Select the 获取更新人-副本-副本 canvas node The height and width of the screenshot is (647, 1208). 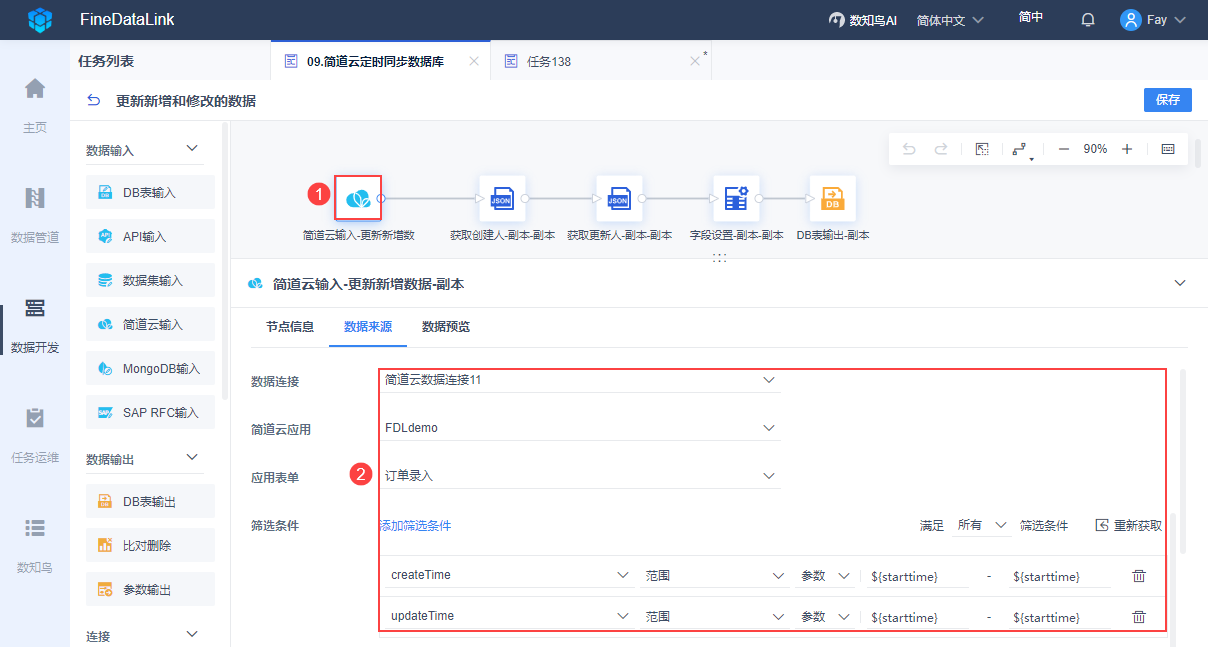pyautogui.click(x=619, y=199)
